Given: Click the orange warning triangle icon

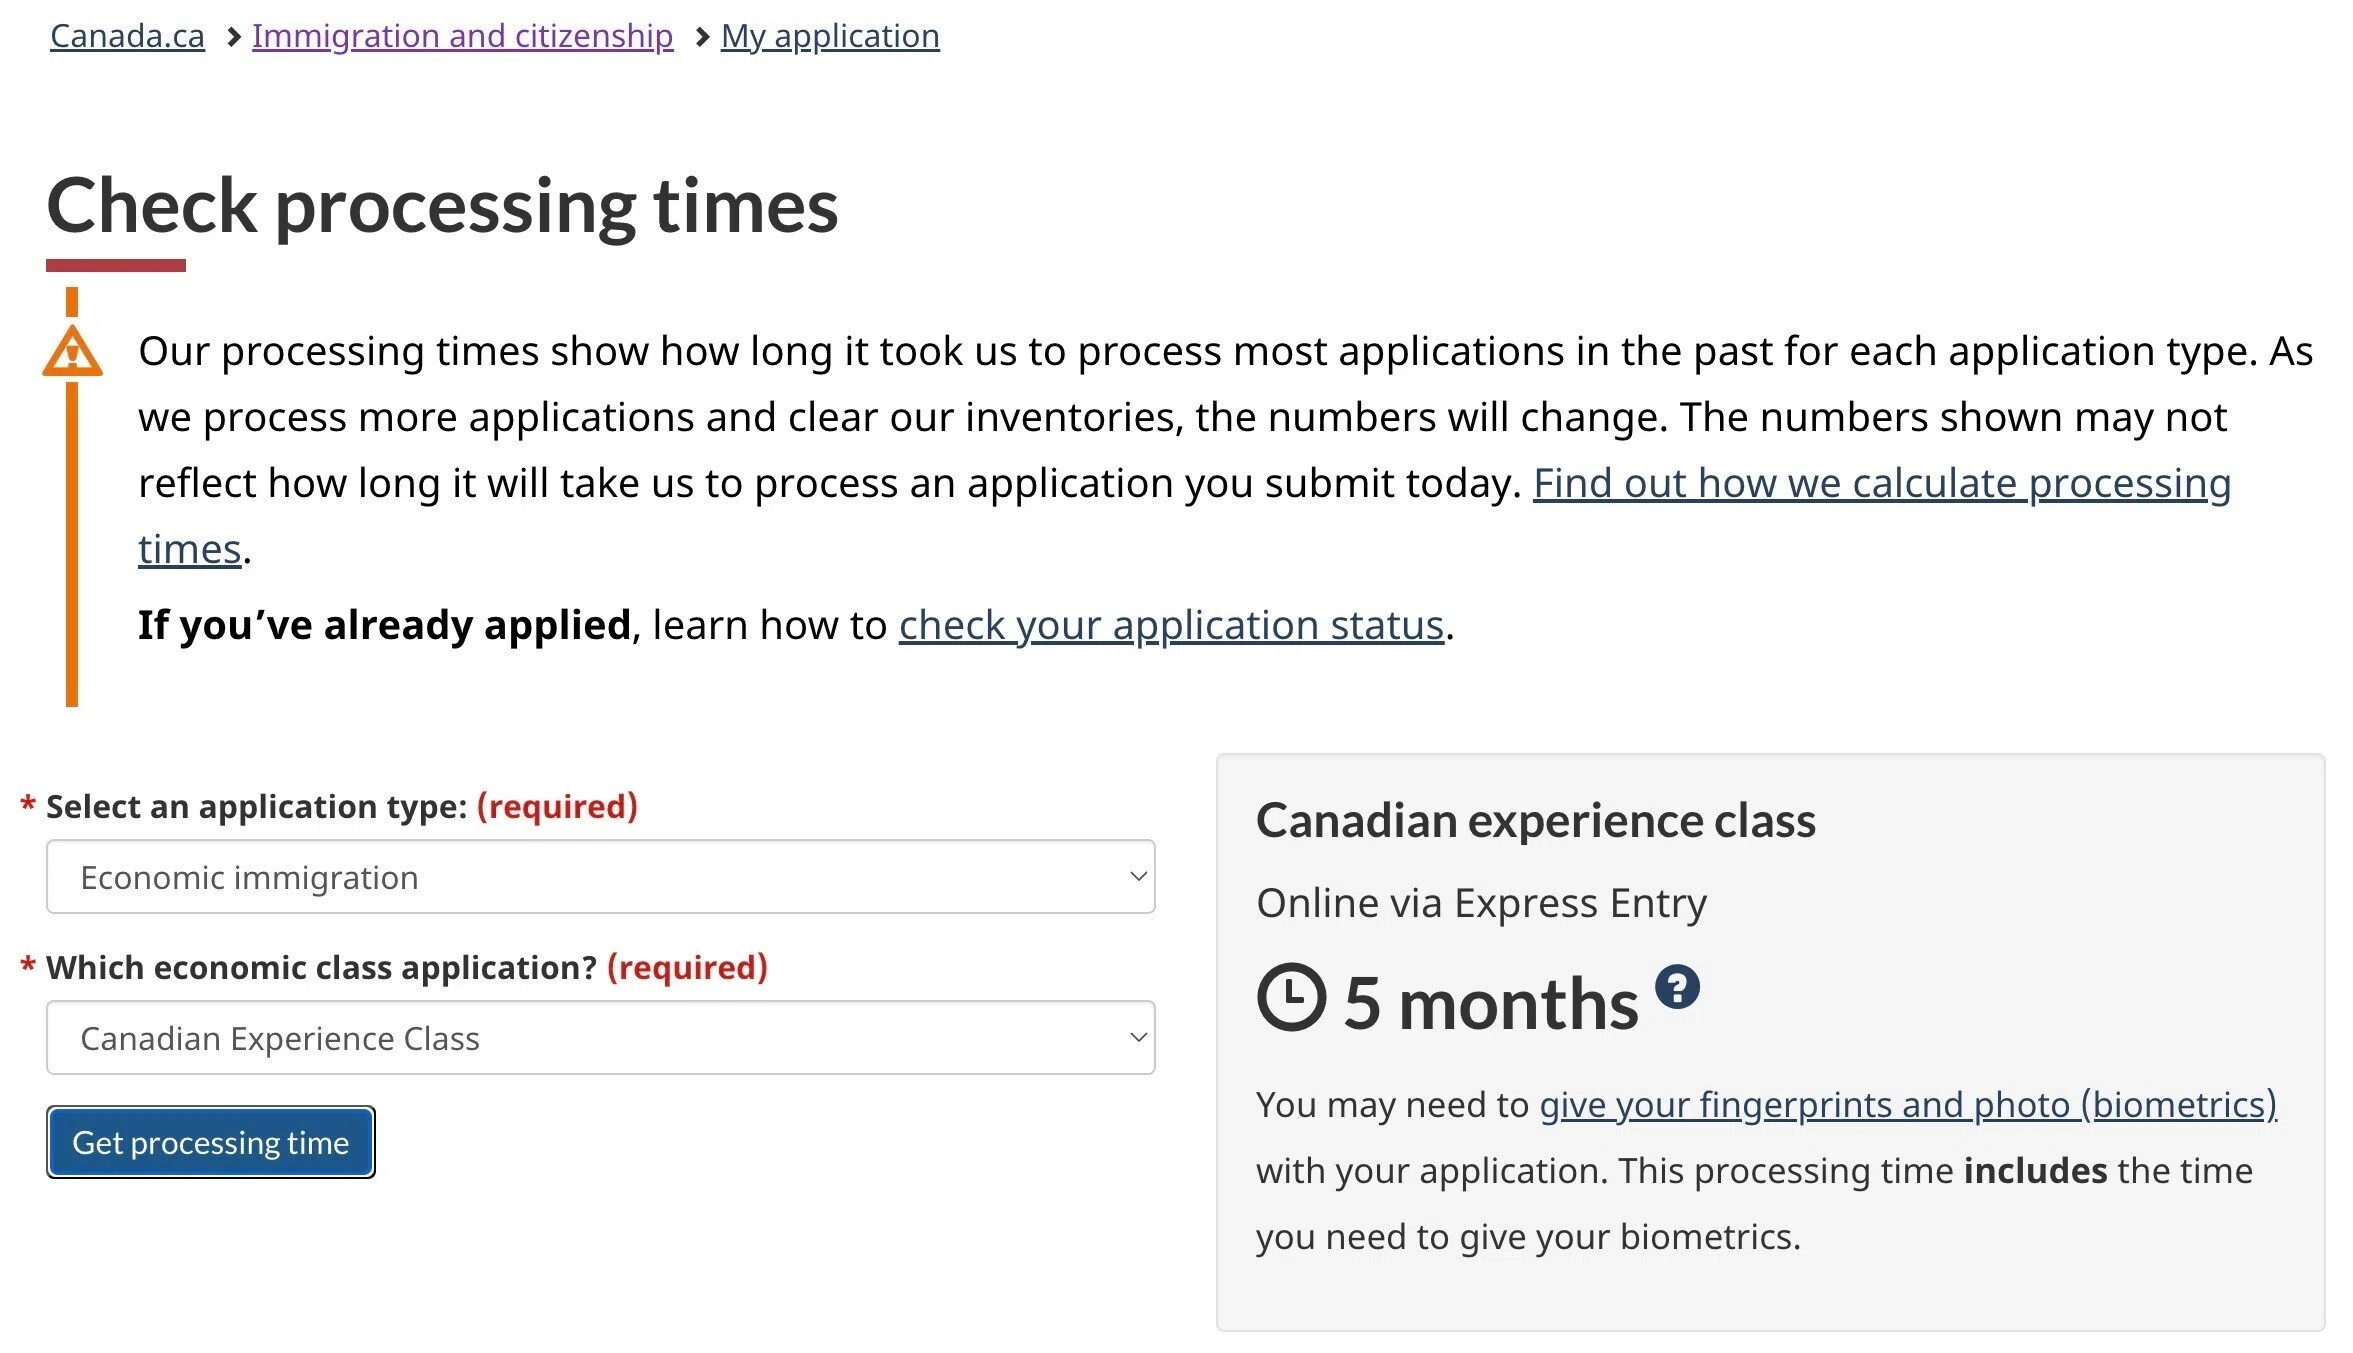Looking at the screenshot, I should click(x=72, y=352).
